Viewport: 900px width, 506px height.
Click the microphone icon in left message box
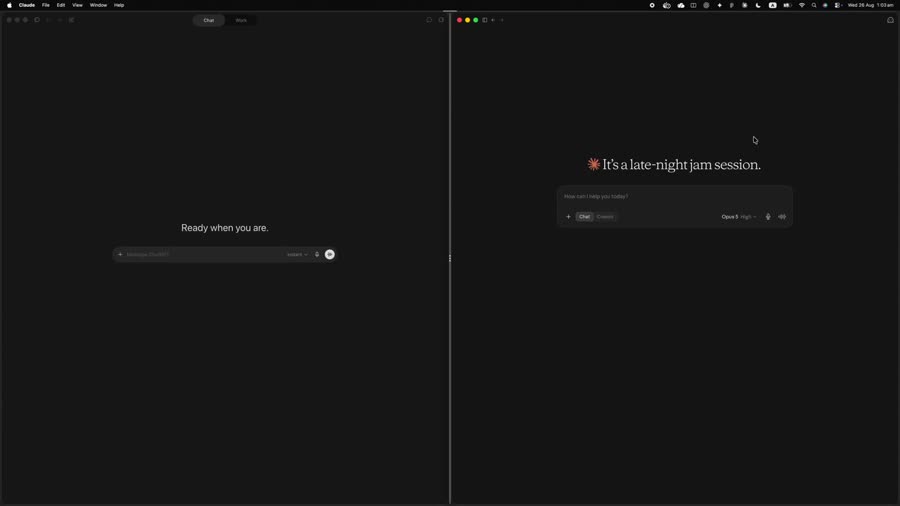317,254
